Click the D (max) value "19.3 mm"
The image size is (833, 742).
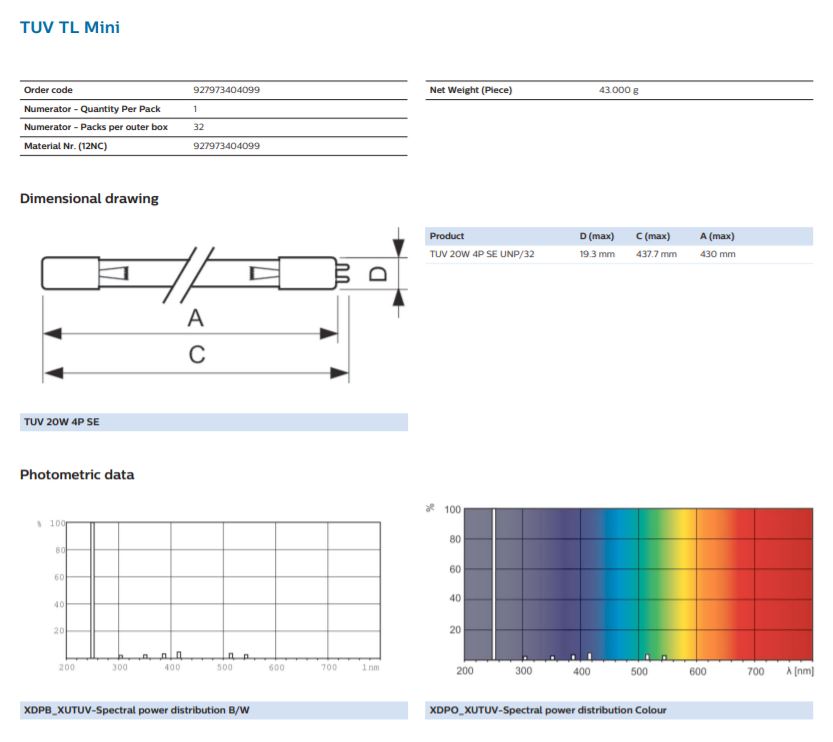coord(597,254)
